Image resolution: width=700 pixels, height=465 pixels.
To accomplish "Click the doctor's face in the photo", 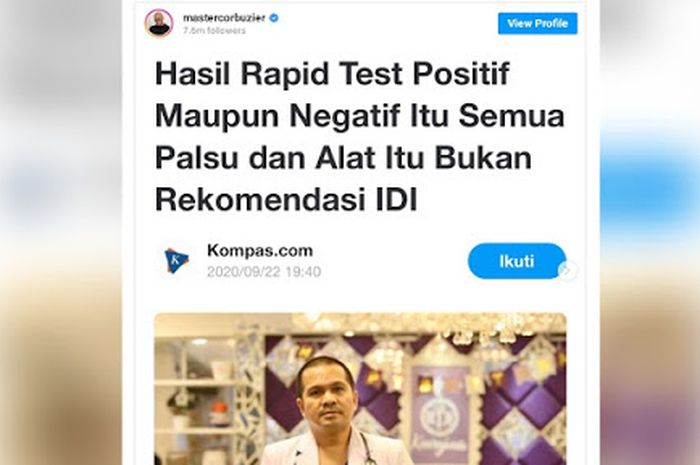I will (329, 397).
